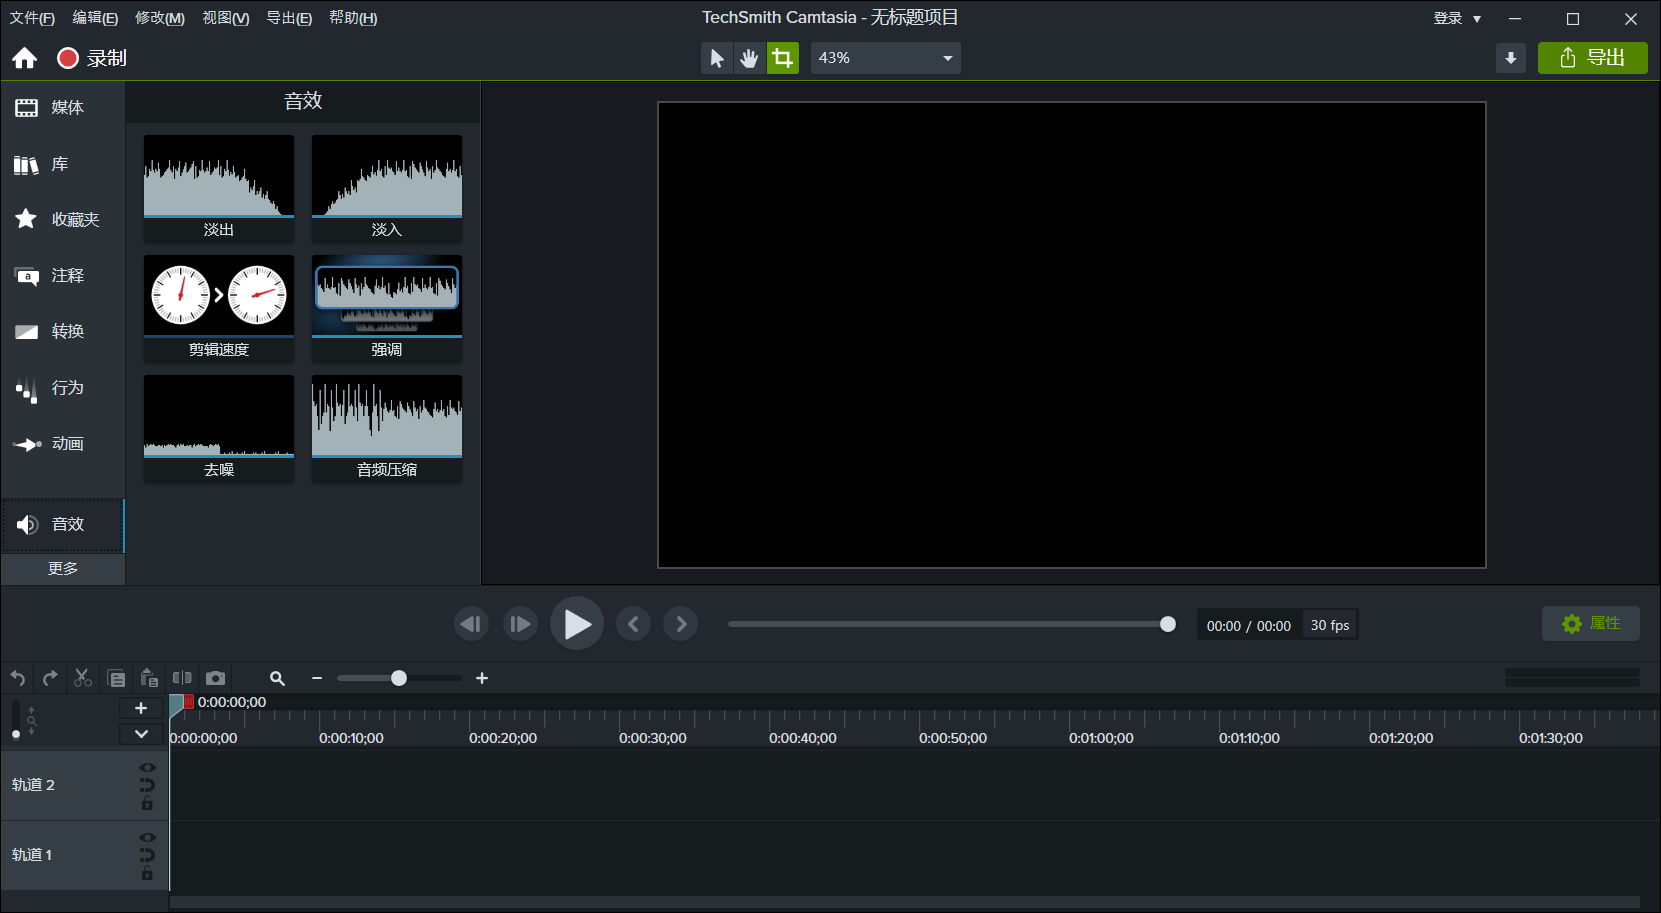The height and width of the screenshot is (913, 1661).
Task: Open the Record tool
Action: pyautogui.click(x=89, y=58)
